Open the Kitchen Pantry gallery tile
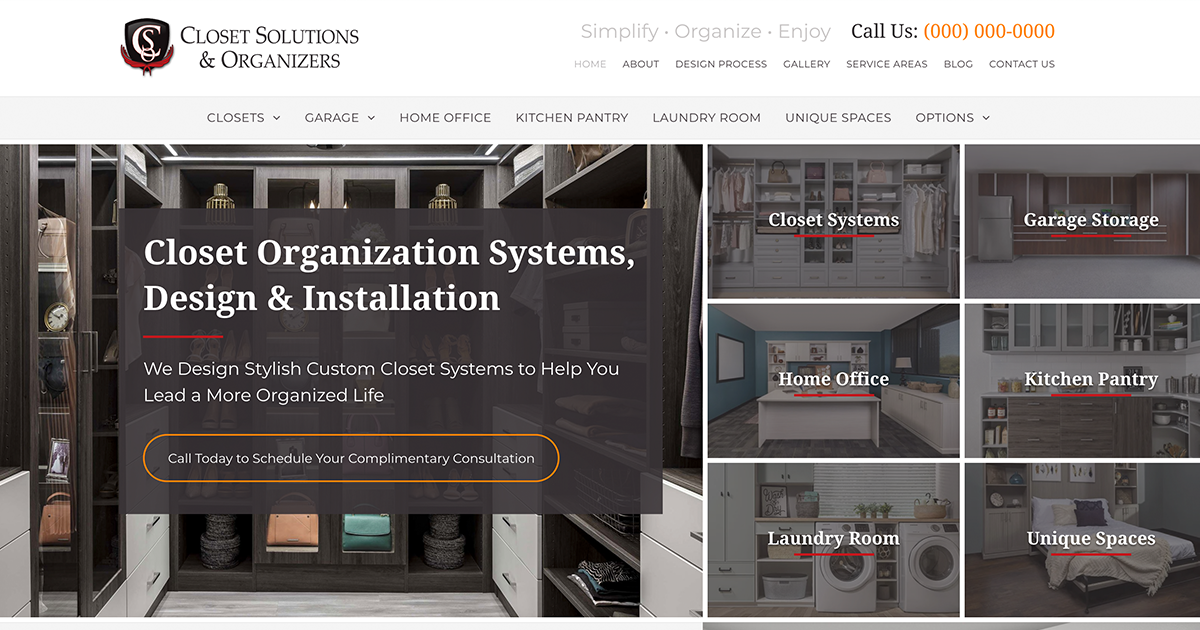Image resolution: width=1200 pixels, height=630 pixels. click(x=1091, y=380)
